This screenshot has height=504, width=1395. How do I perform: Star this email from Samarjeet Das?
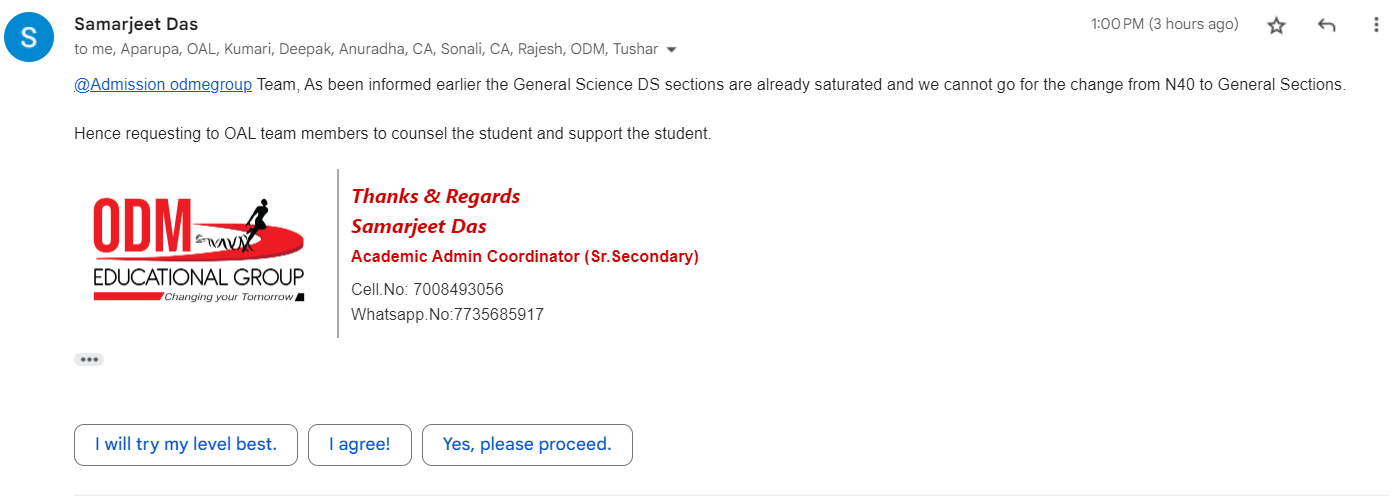pyautogui.click(x=1276, y=26)
